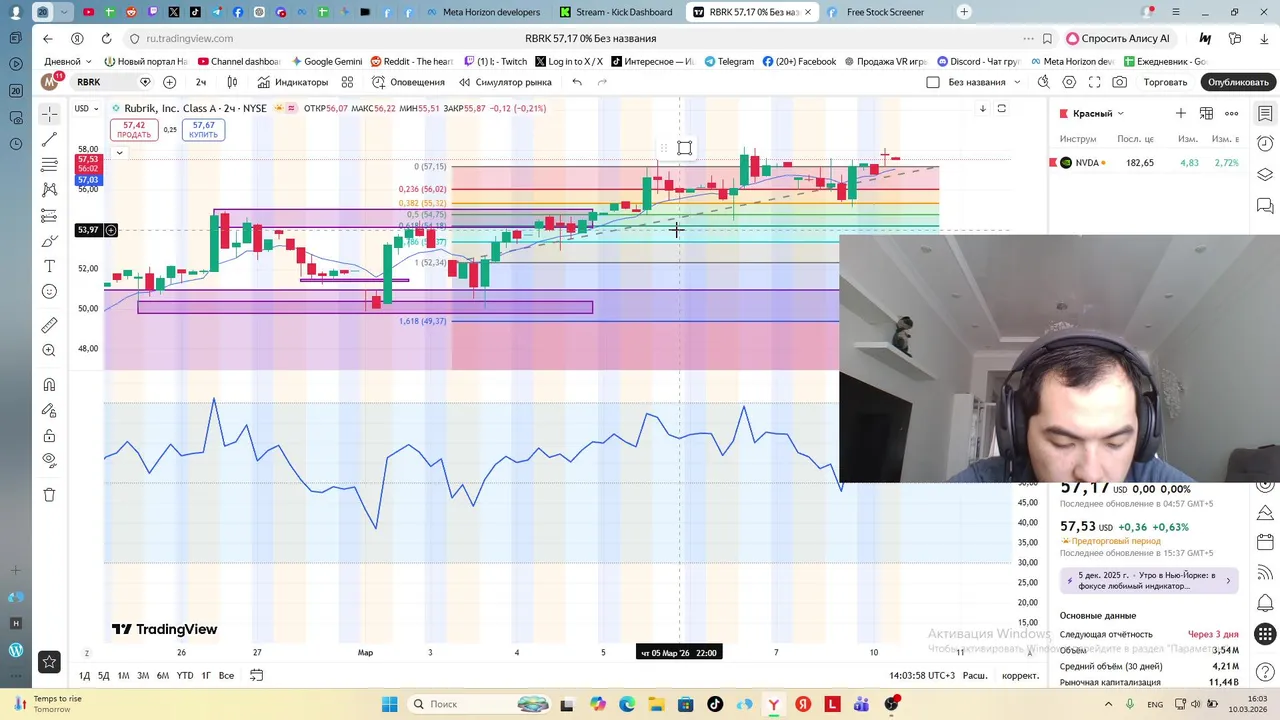Screen dimensions: 1280x720
Task: Click the RBRK symbol search field
Action: point(104,82)
